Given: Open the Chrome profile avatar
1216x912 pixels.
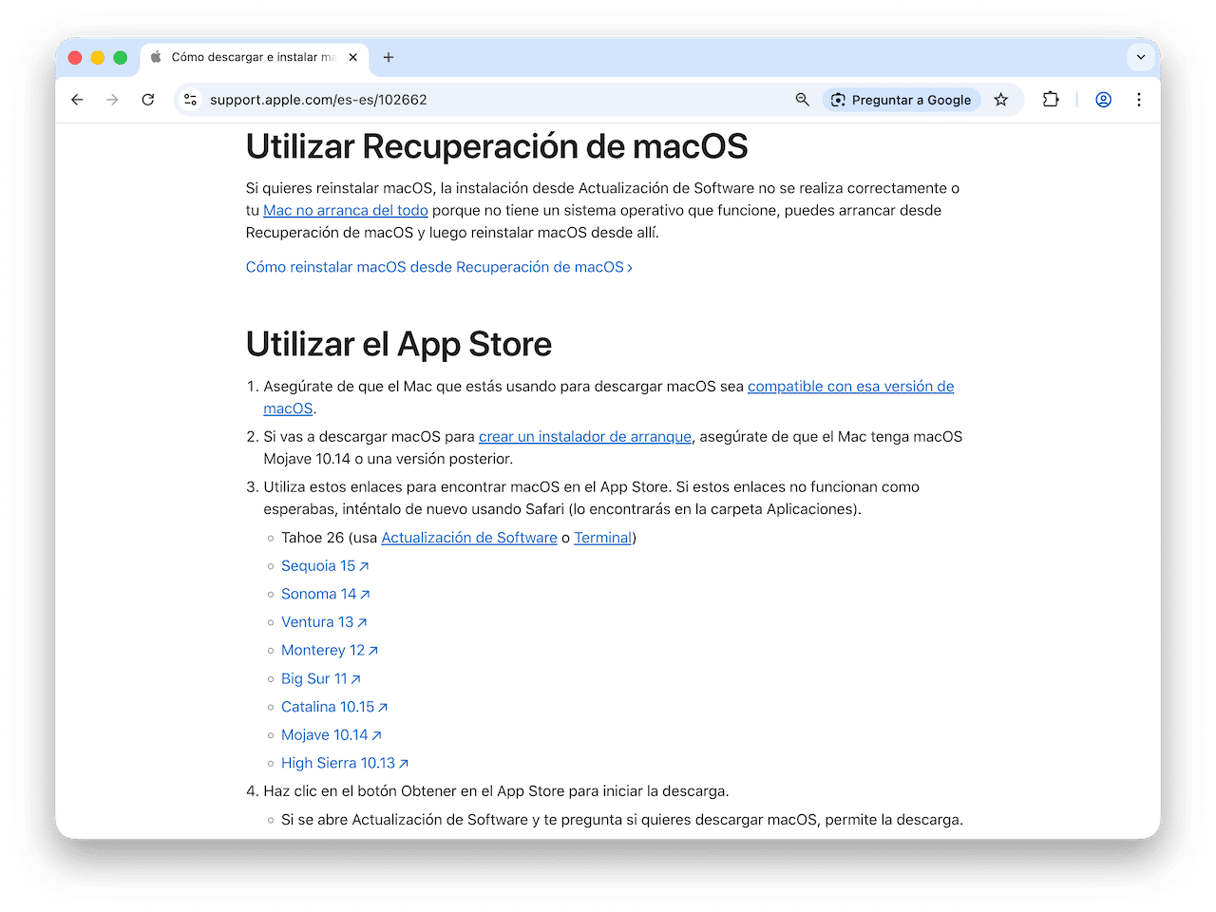Looking at the screenshot, I should point(1103,100).
